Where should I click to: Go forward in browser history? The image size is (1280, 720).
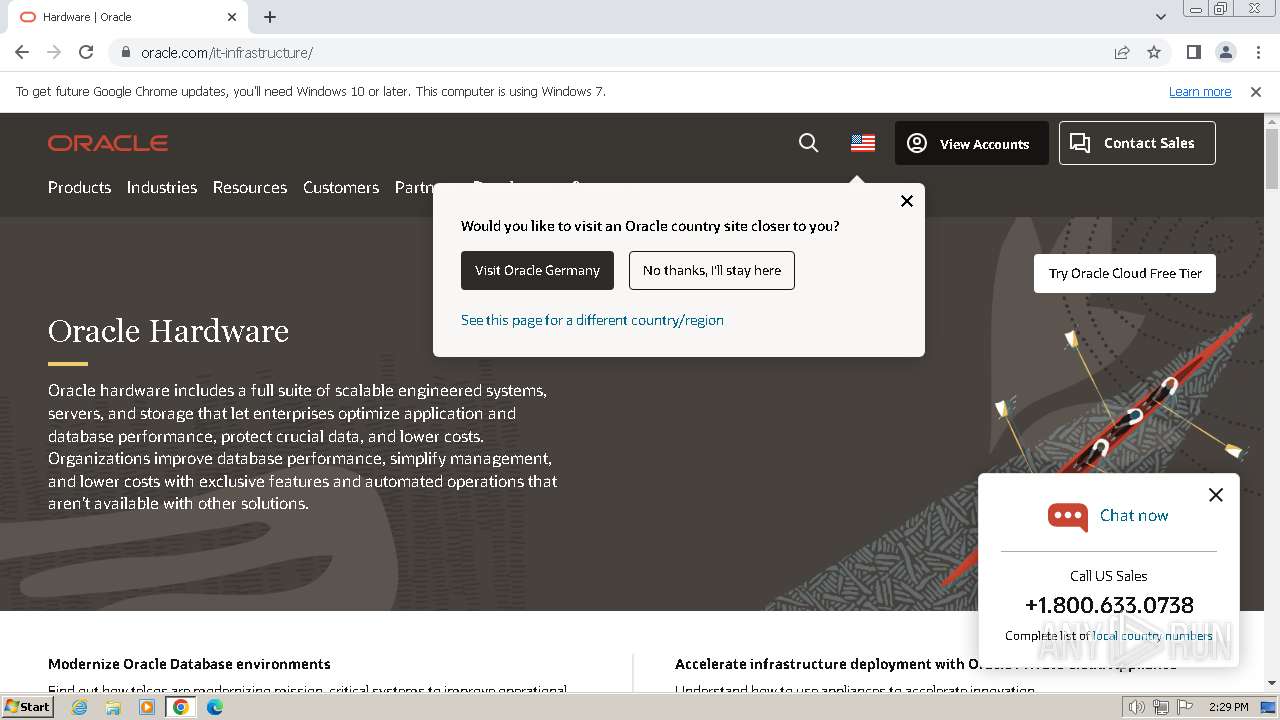pyautogui.click(x=54, y=52)
